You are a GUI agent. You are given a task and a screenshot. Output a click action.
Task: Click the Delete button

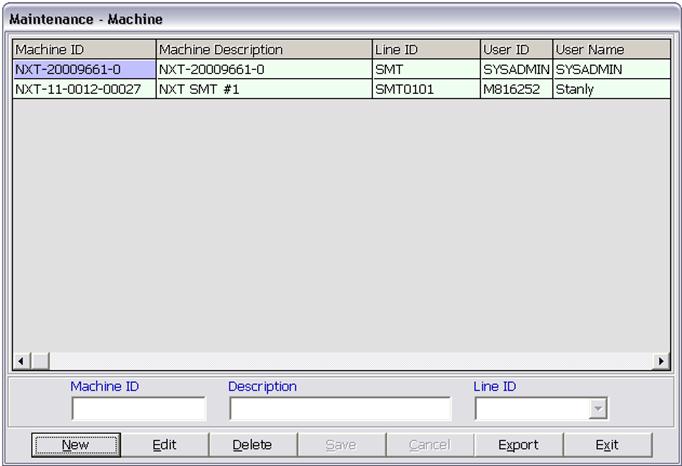click(252, 445)
